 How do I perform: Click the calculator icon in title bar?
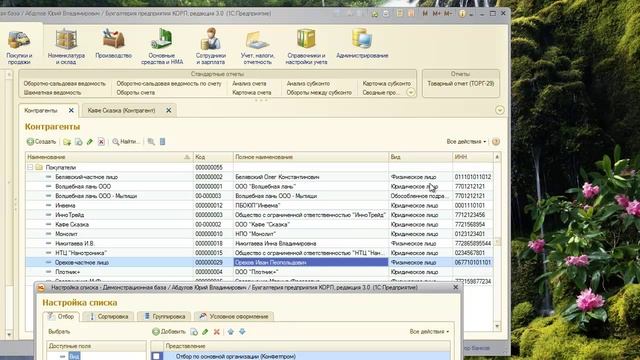tap(400, 13)
